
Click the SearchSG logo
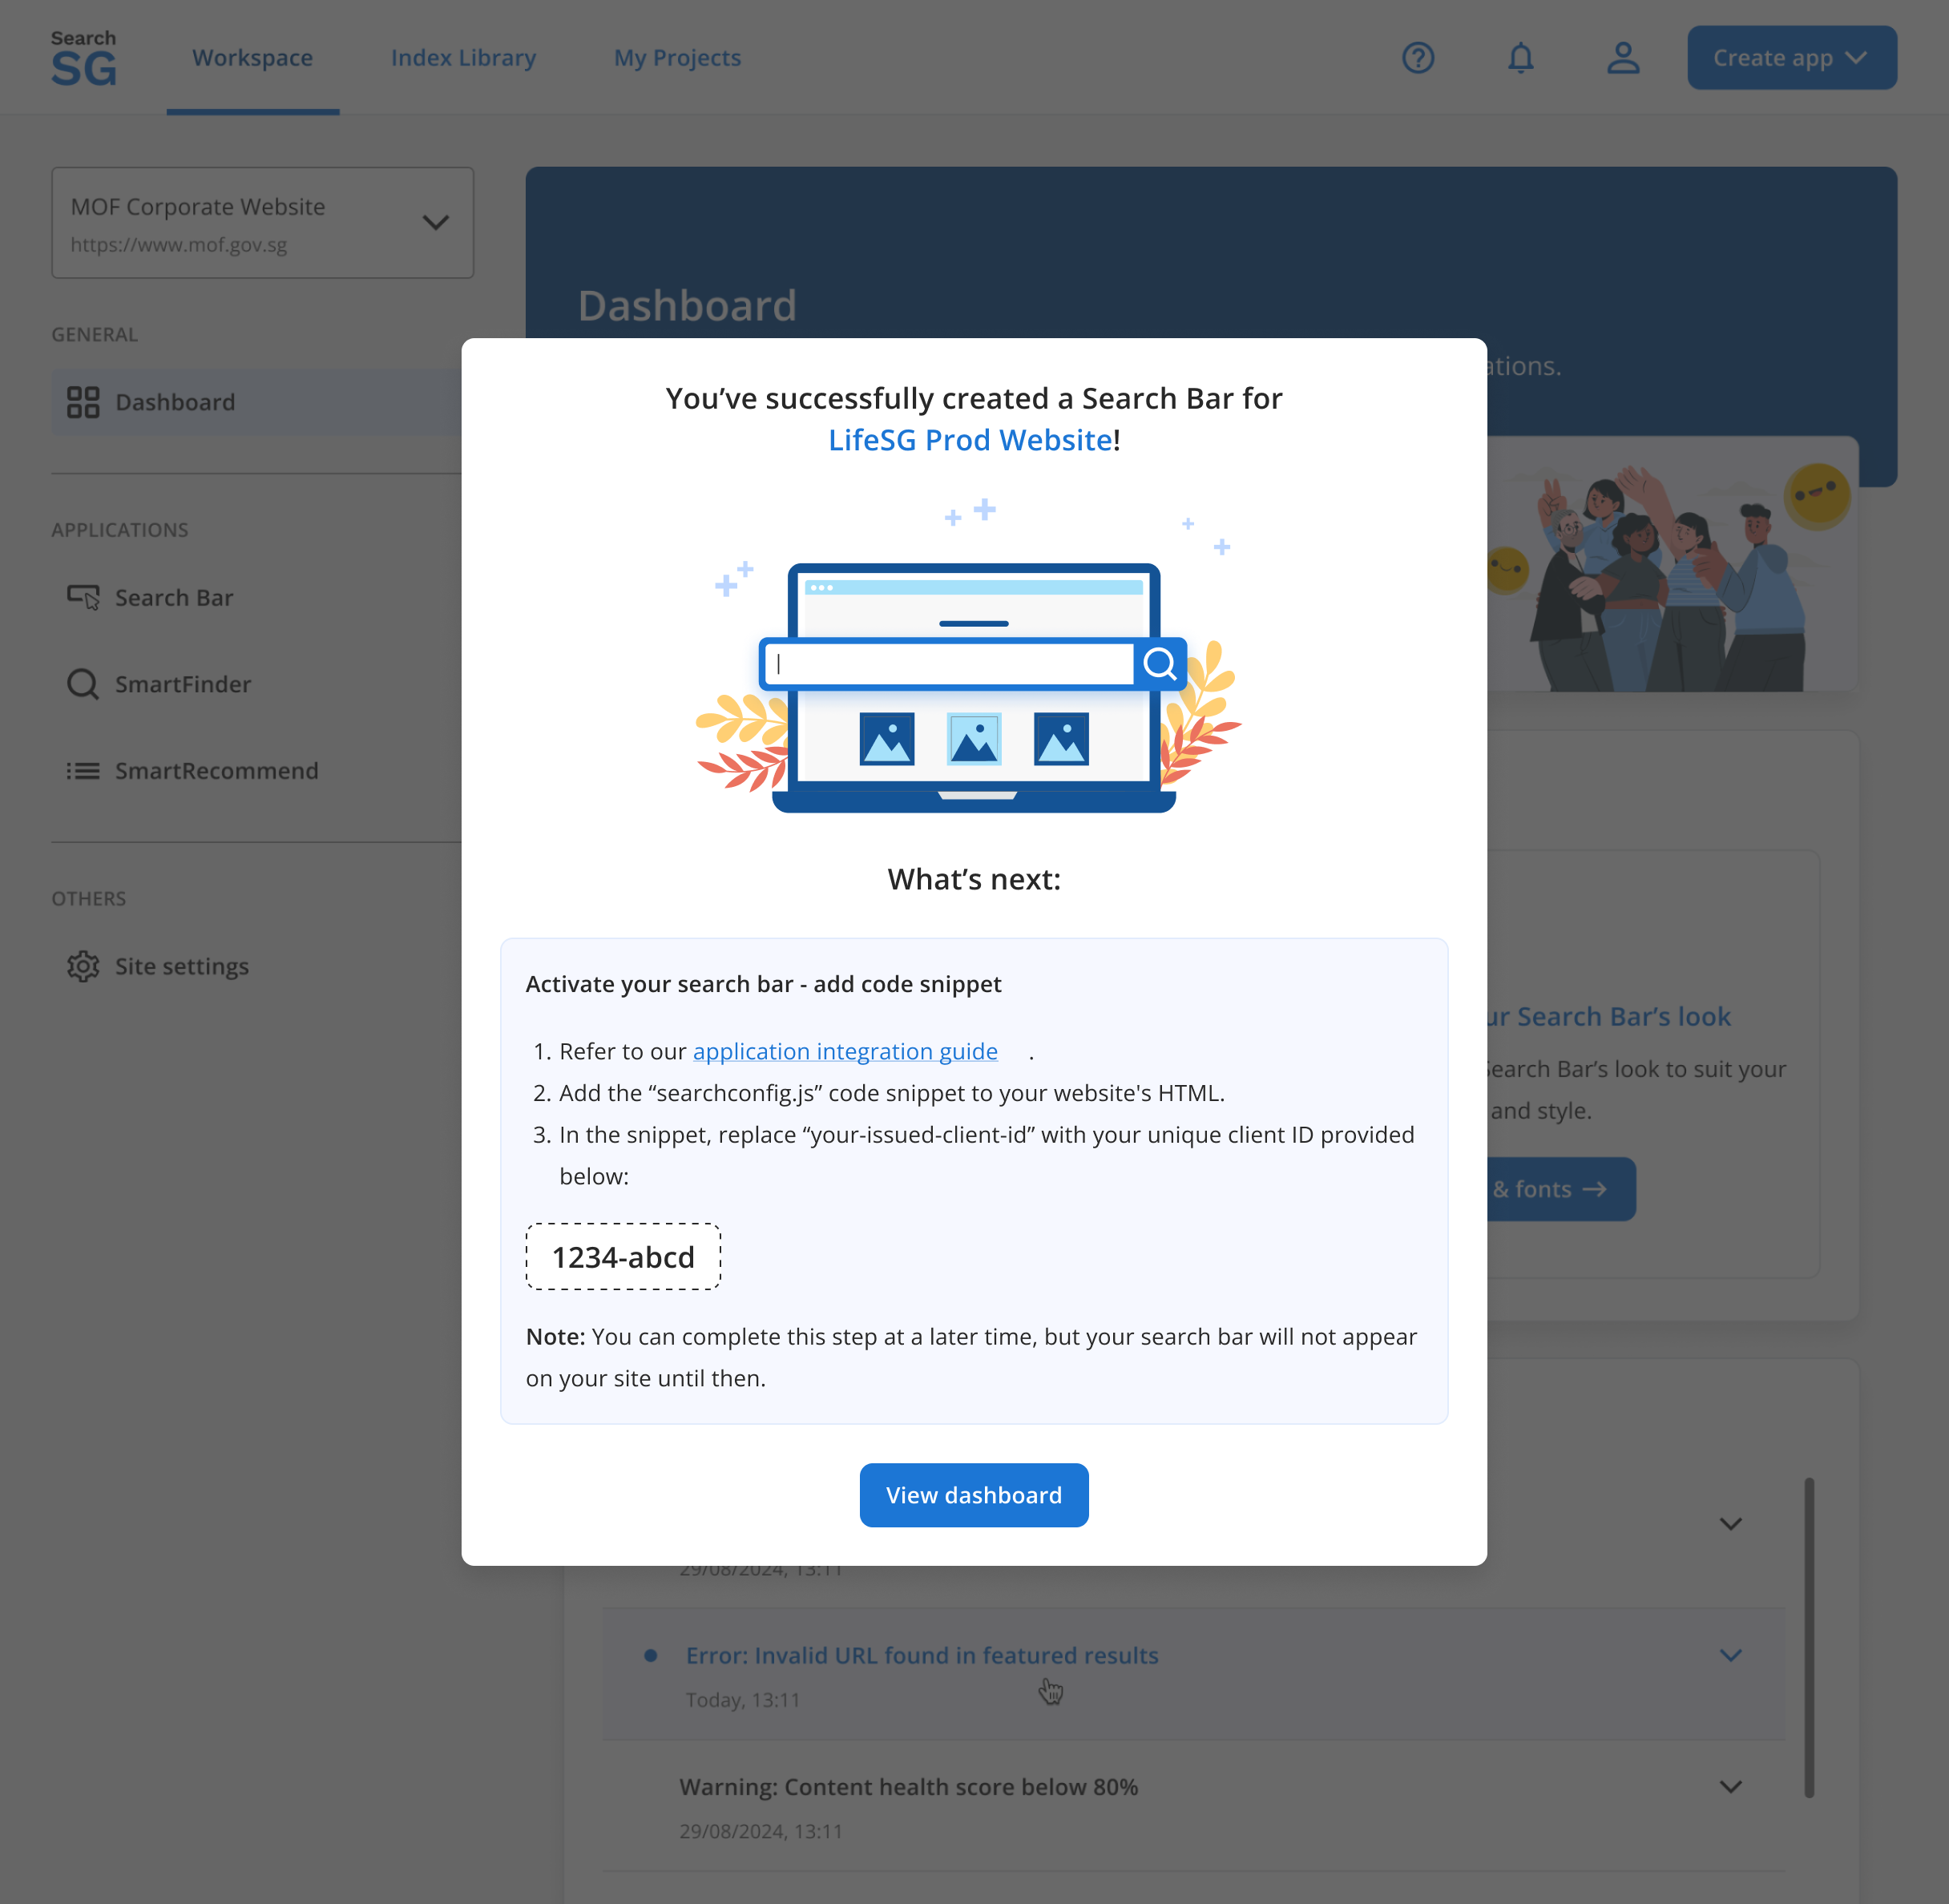tap(83, 55)
